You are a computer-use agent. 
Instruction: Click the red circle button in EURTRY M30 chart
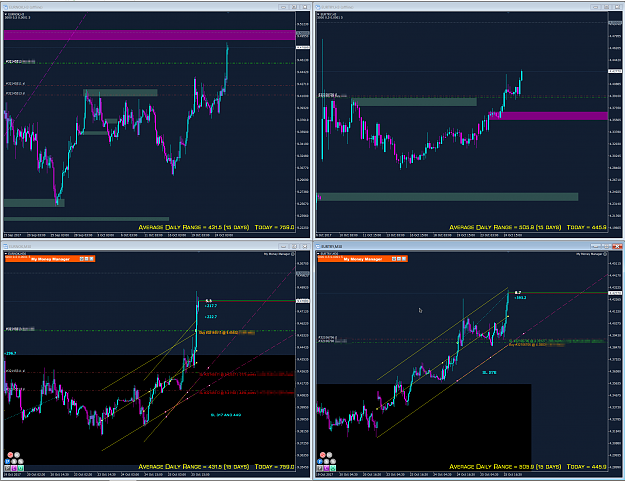323,455
